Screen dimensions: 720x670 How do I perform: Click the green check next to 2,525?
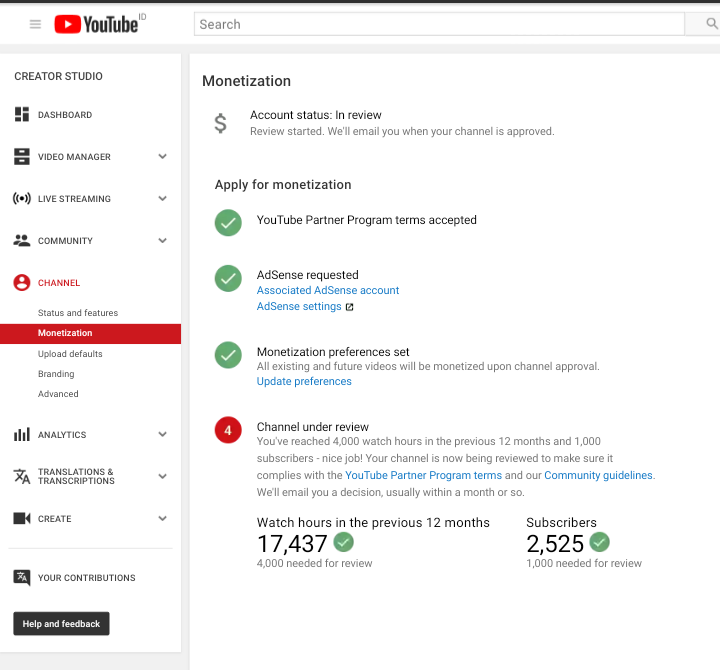click(x=599, y=542)
